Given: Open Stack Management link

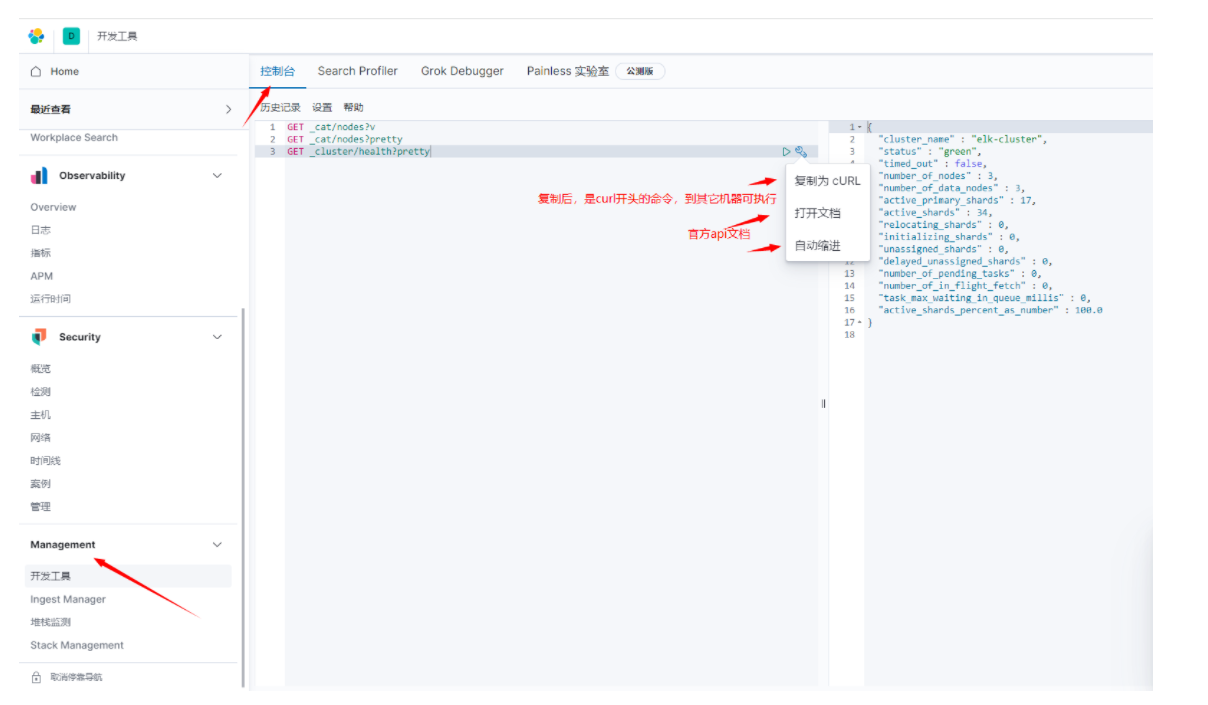Looking at the screenshot, I should tap(77, 645).
